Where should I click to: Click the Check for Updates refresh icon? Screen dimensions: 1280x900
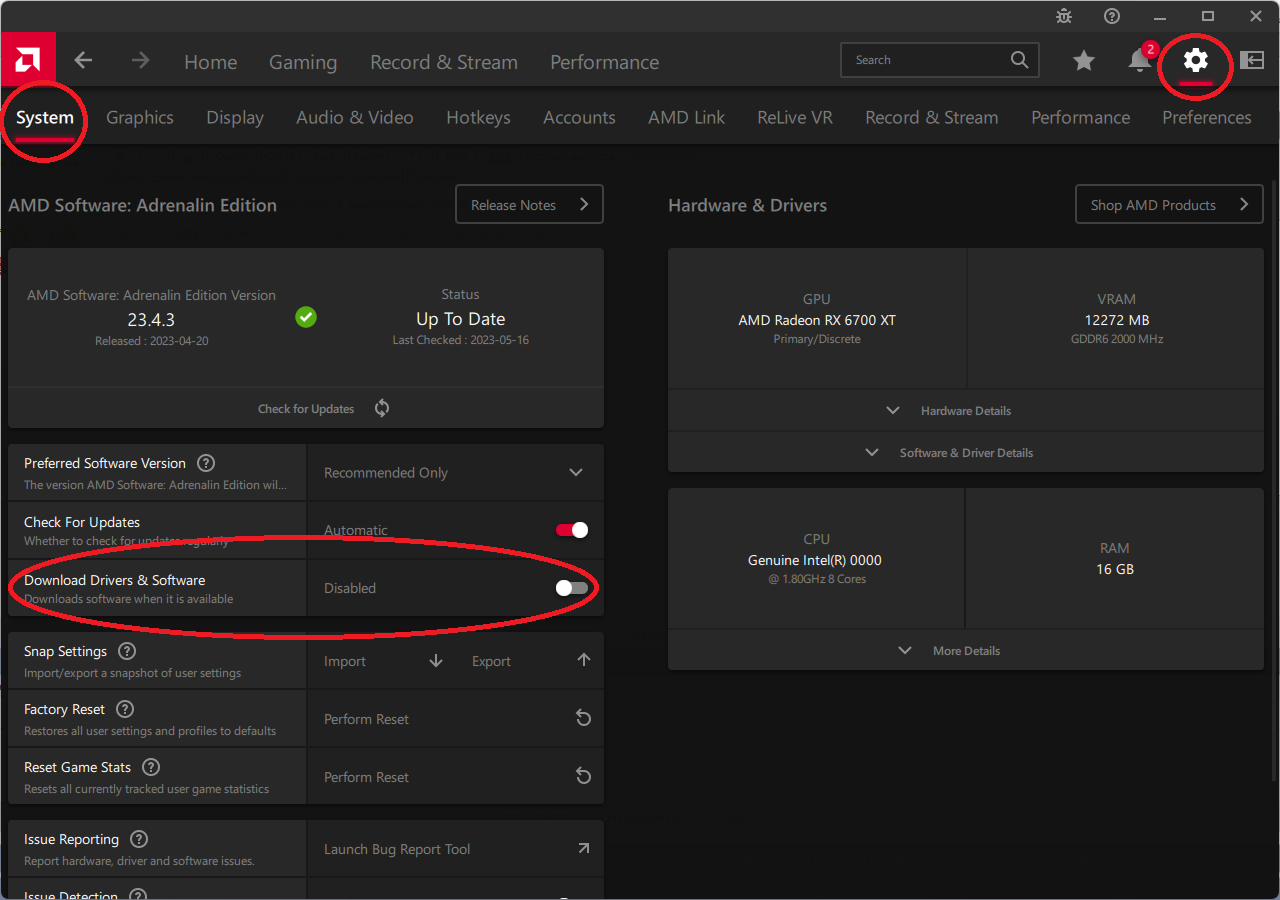click(382, 408)
